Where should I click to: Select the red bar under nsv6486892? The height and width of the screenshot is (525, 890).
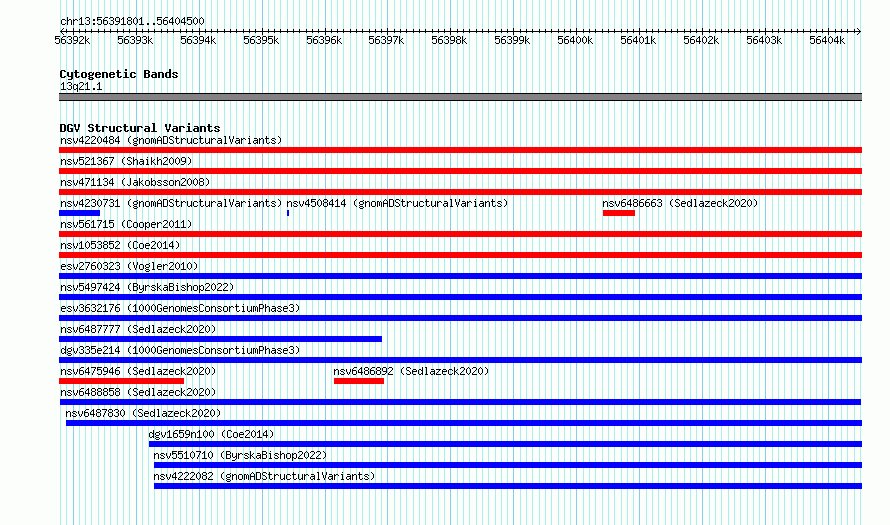(359, 381)
